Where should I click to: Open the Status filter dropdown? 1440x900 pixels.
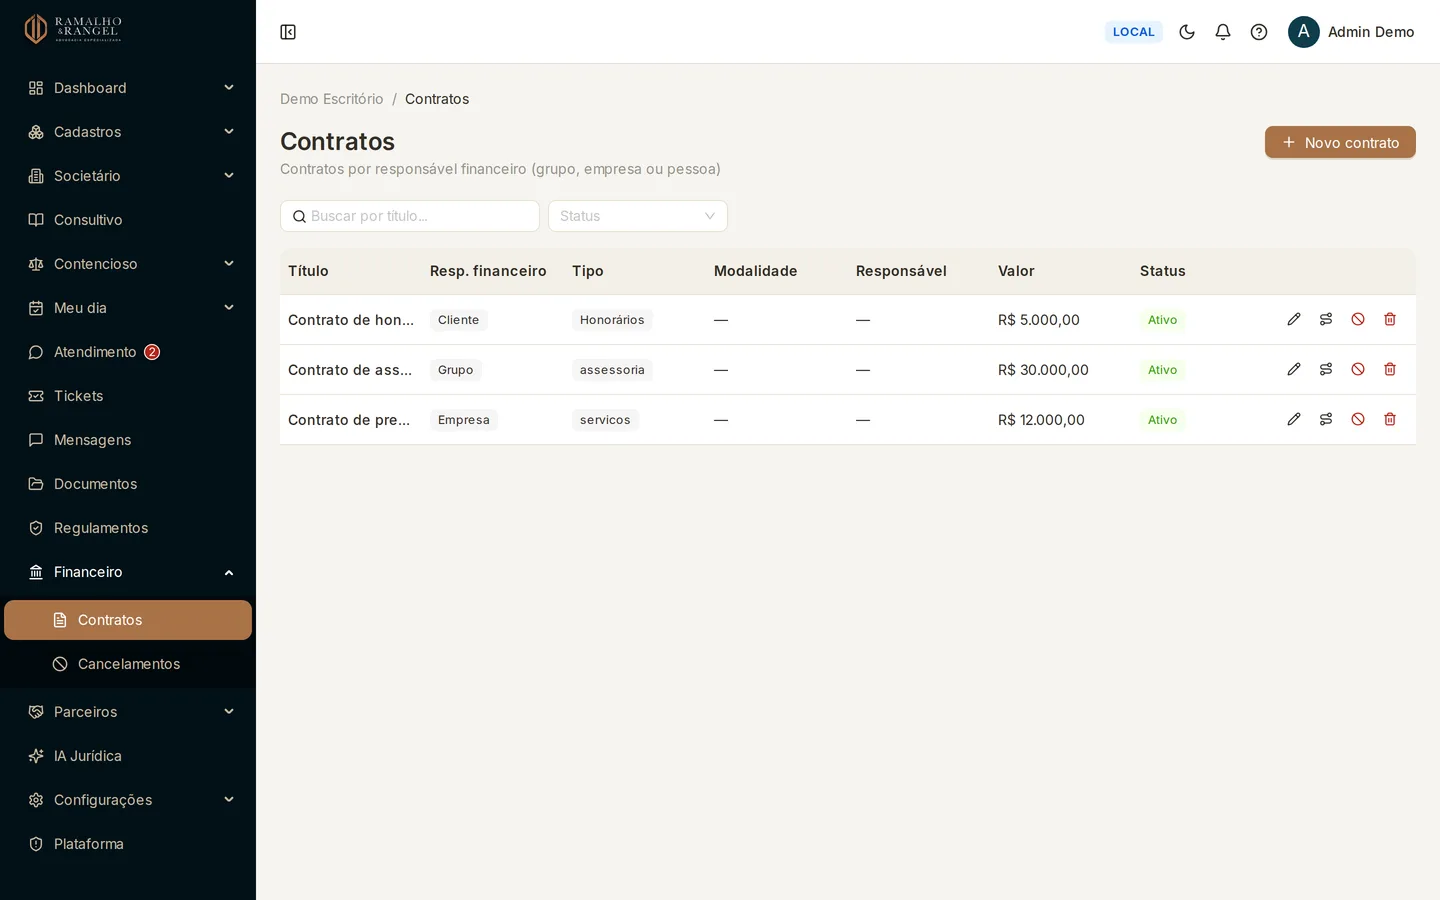(x=638, y=216)
